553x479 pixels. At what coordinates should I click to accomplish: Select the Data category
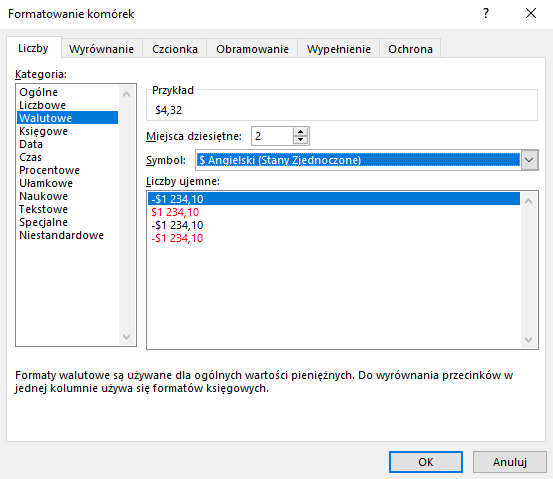click(31, 144)
